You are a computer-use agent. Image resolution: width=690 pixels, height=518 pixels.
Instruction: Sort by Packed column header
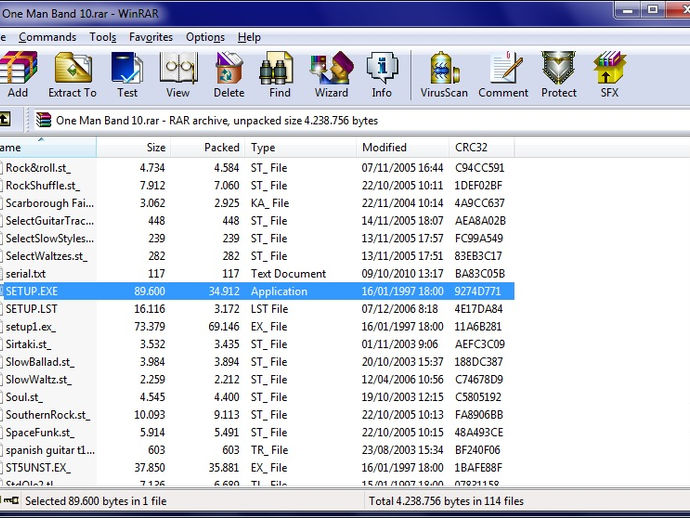tap(208, 147)
